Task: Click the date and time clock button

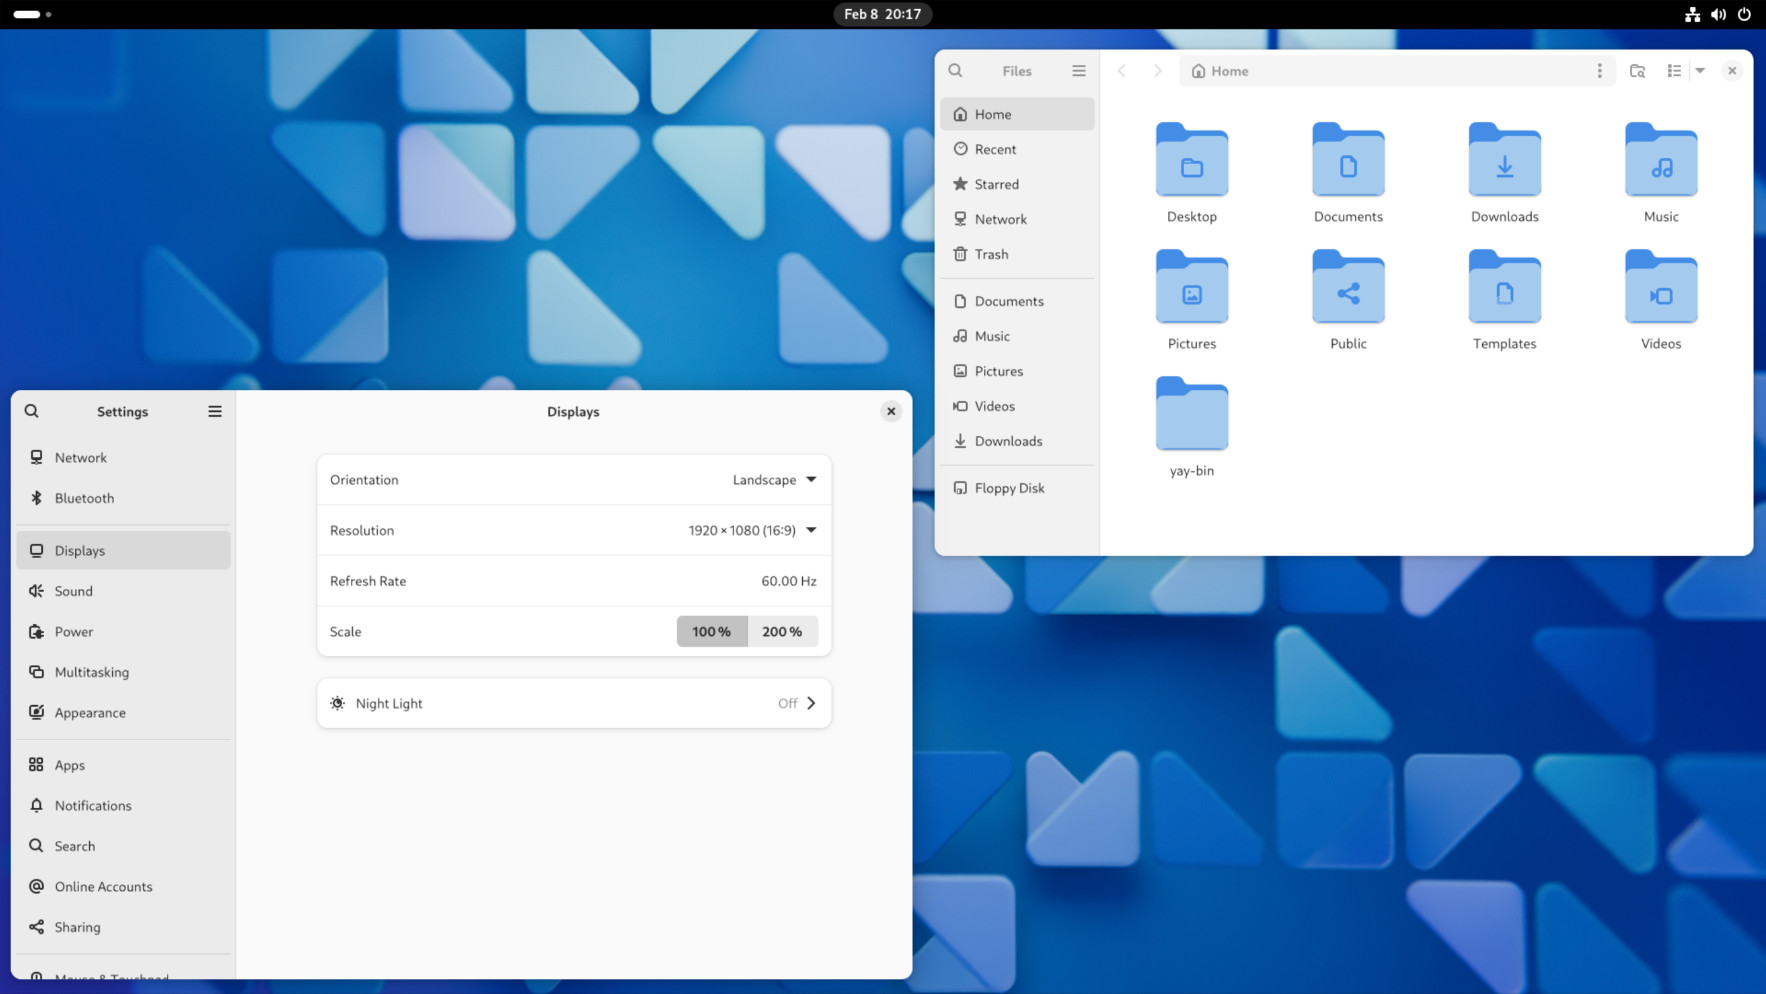Action: coord(882,14)
